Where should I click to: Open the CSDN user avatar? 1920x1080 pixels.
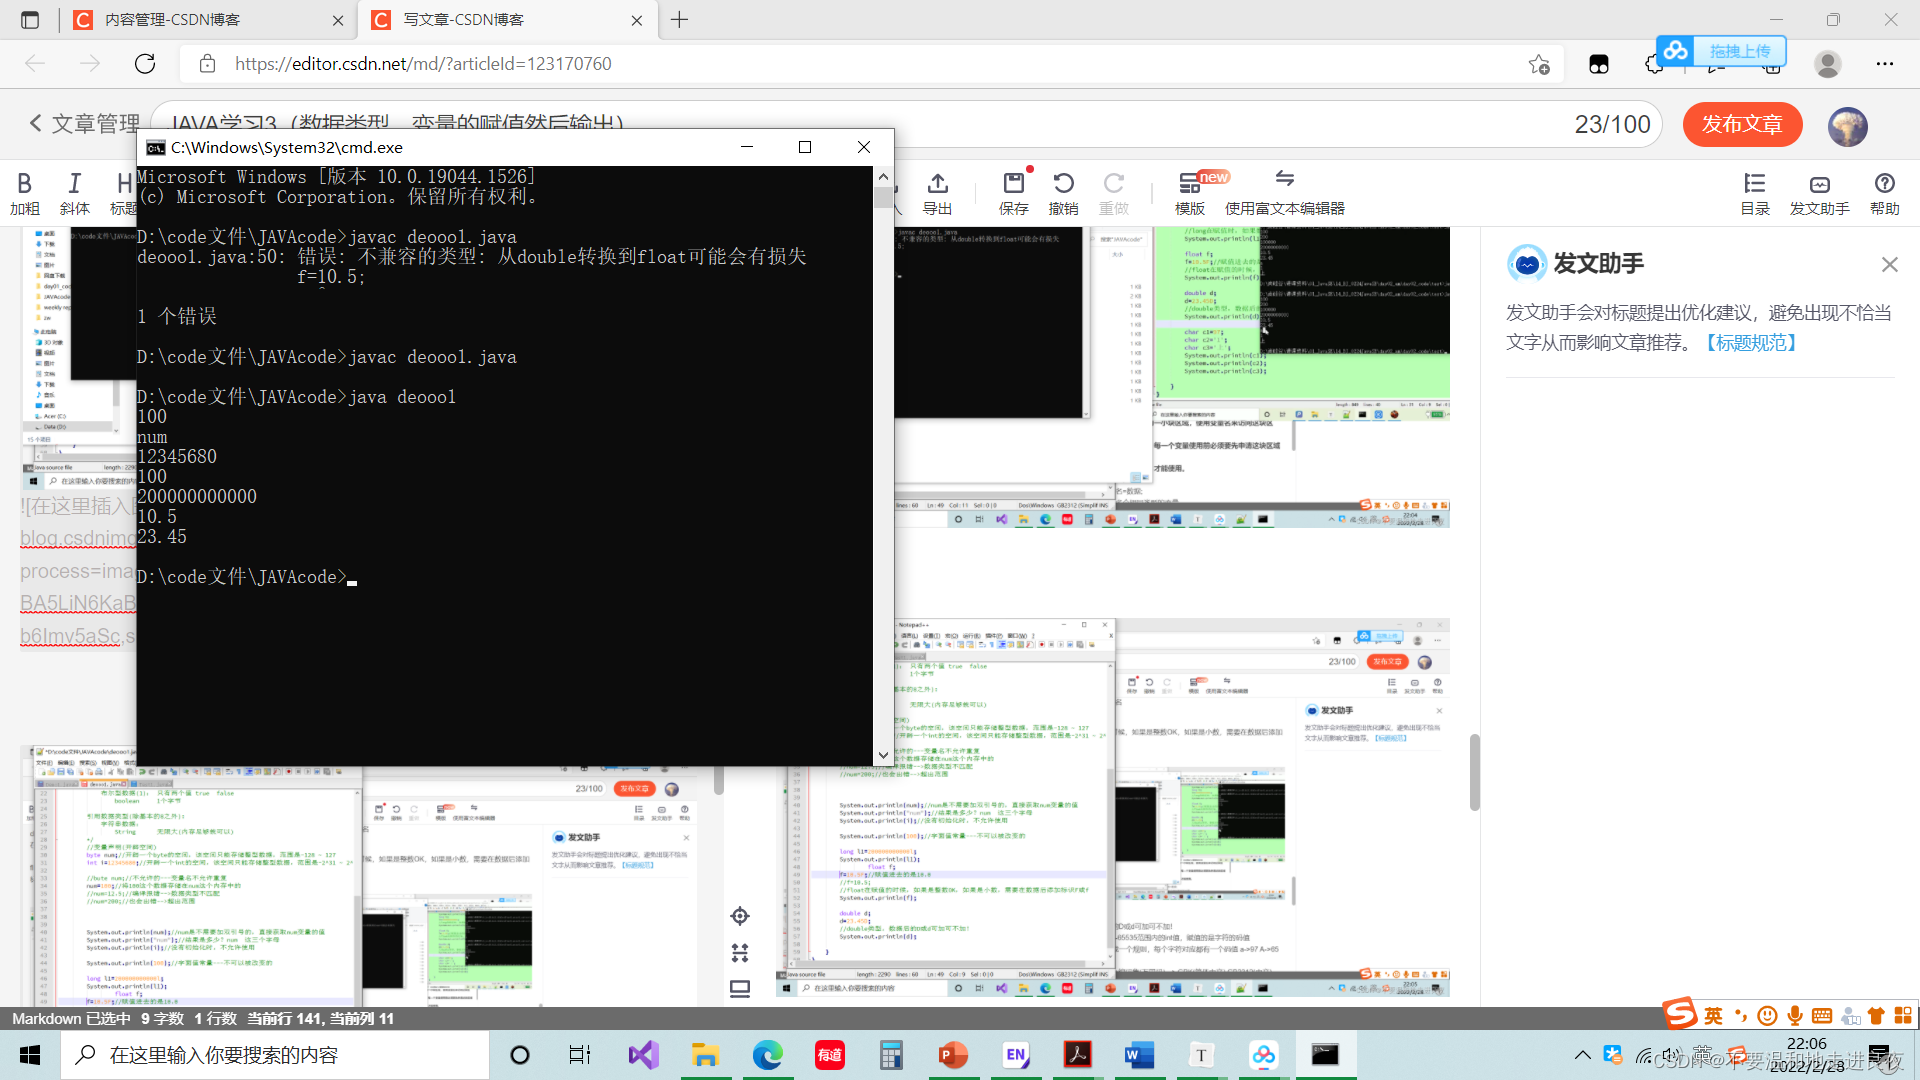pos(1847,126)
